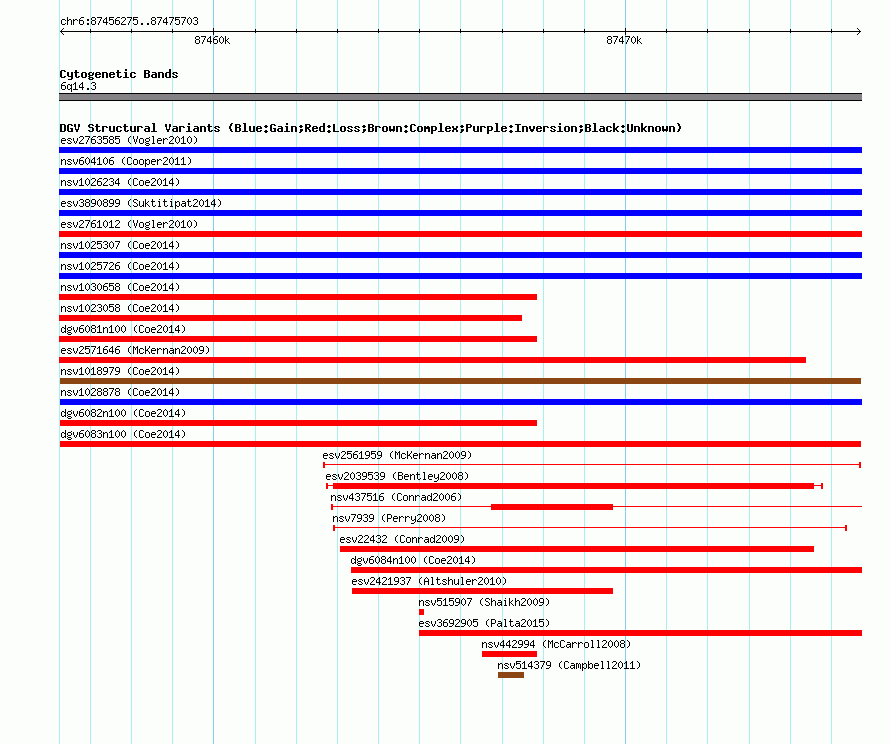Screen dimensions: 890x744
Task: Click the esv2763585 (Vogler2010) variant label
Action: (x=129, y=140)
